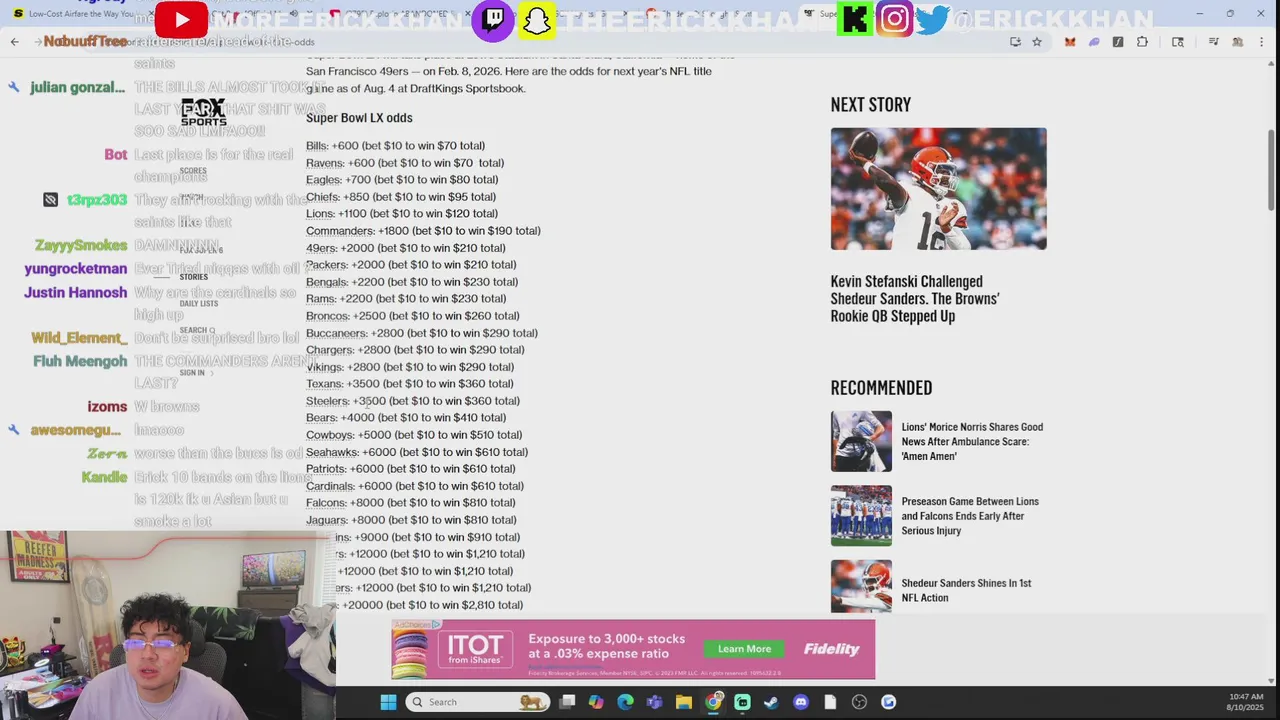The image size is (1280, 720).
Task: Click the AdChoices icon on the ad banner
Action: pos(436,624)
